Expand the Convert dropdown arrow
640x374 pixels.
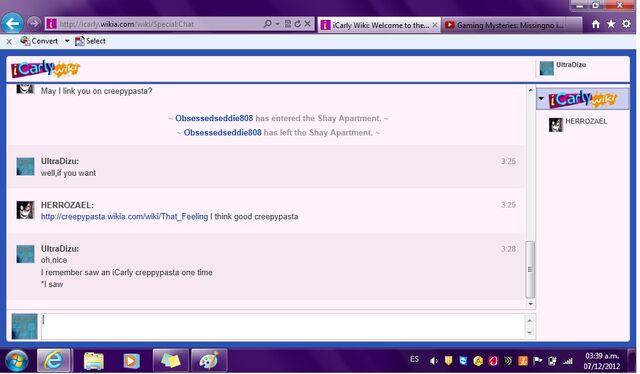point(67,41)
